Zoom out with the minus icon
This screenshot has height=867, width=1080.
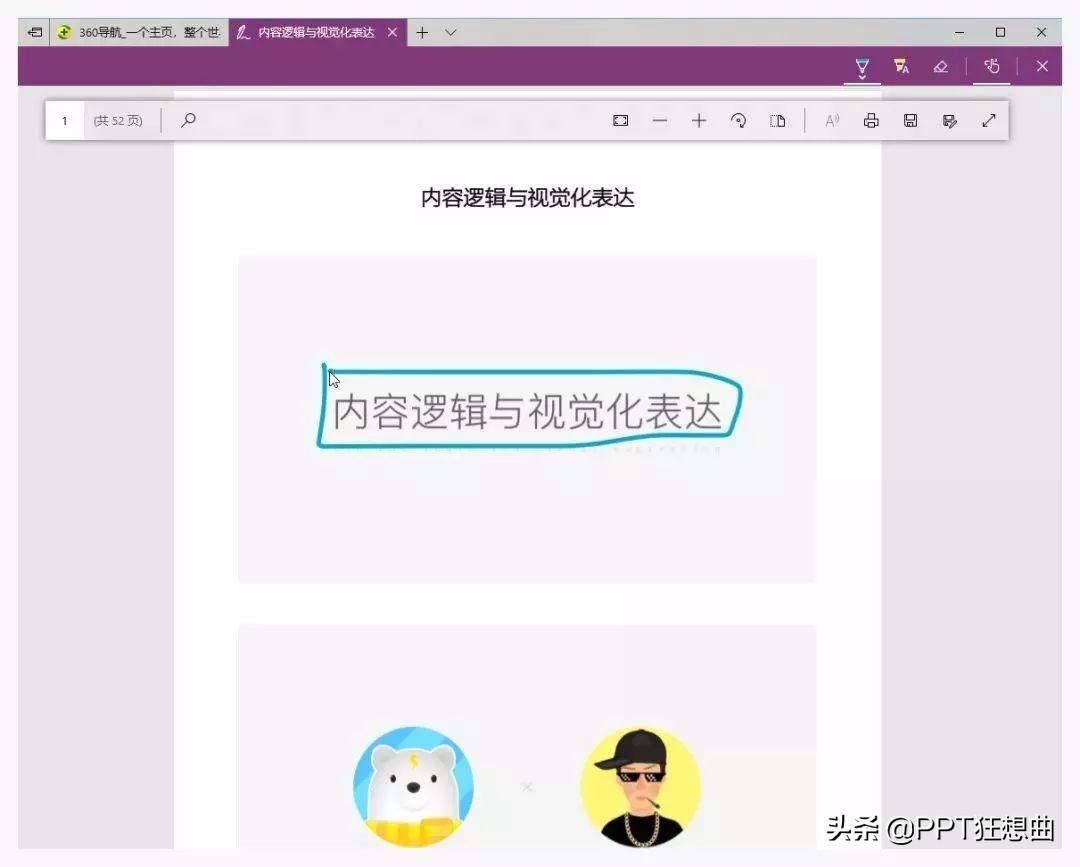coord(660,121)
